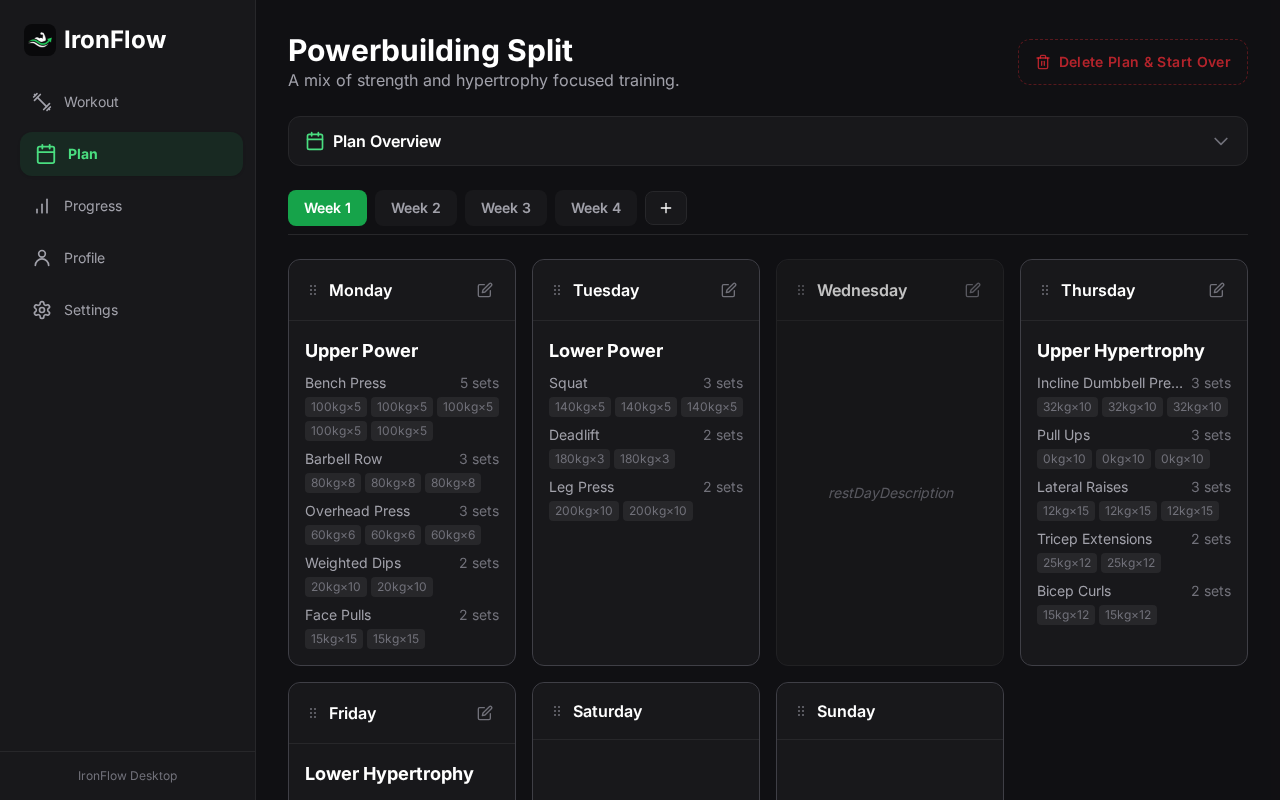Collapse the Plan Overview section
This screenshot has width=1280, height=800.
coord(1220,141)
